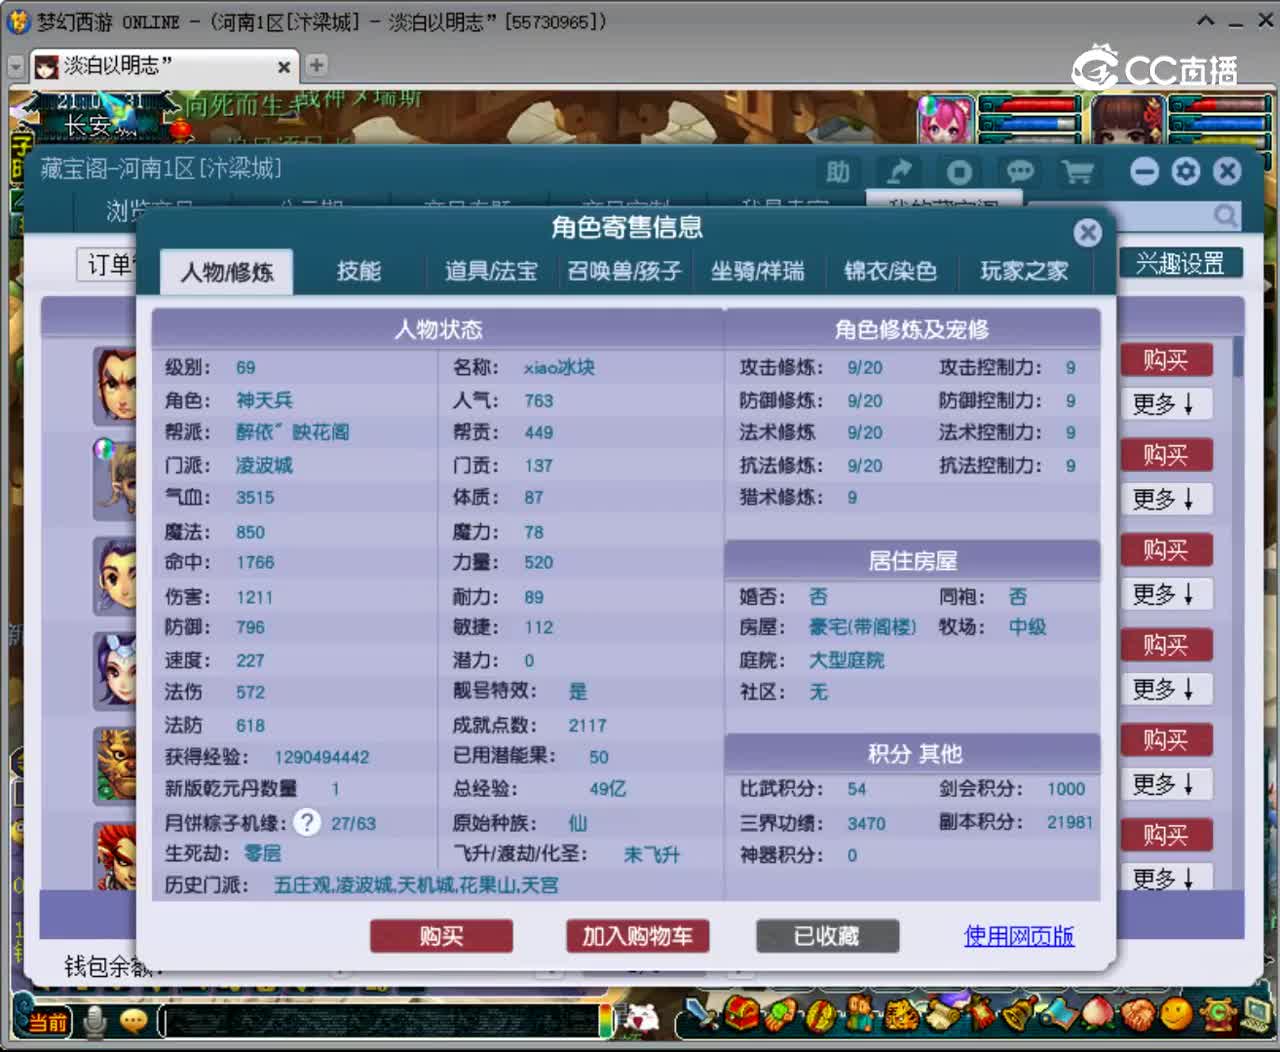Open the handshake friends icon in bottom toolbar
The height and width of the screenshot is (1052, 1280).
coord(1137,1014)
